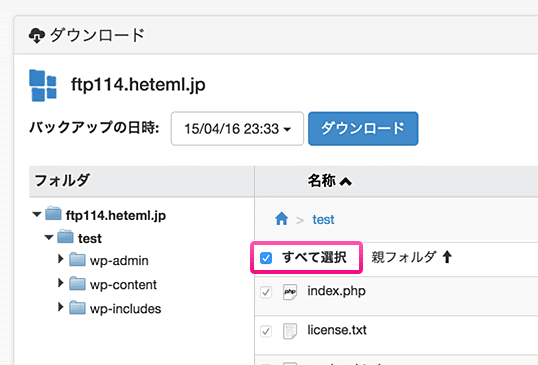Toggle the すべて選択 checkbox
The image size is (538, 365).
coord(266,258)
